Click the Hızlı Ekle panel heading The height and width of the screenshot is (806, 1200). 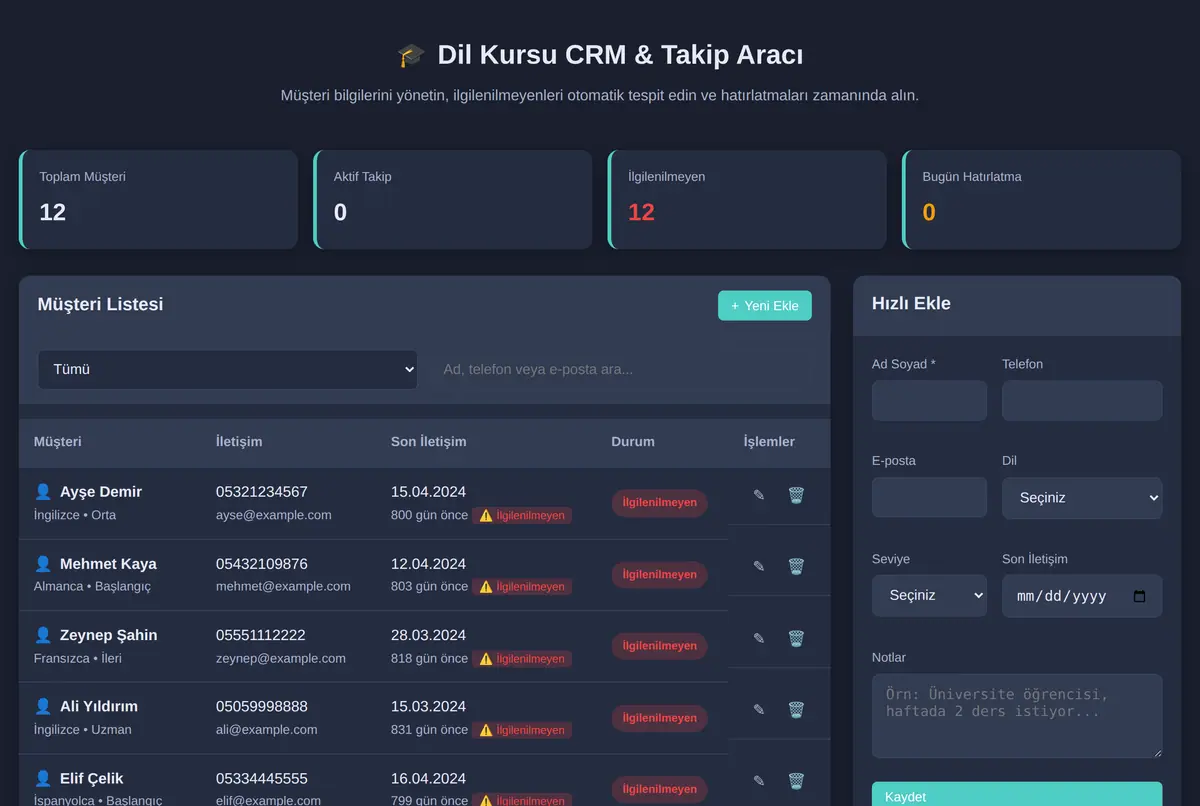click(911, 304)
